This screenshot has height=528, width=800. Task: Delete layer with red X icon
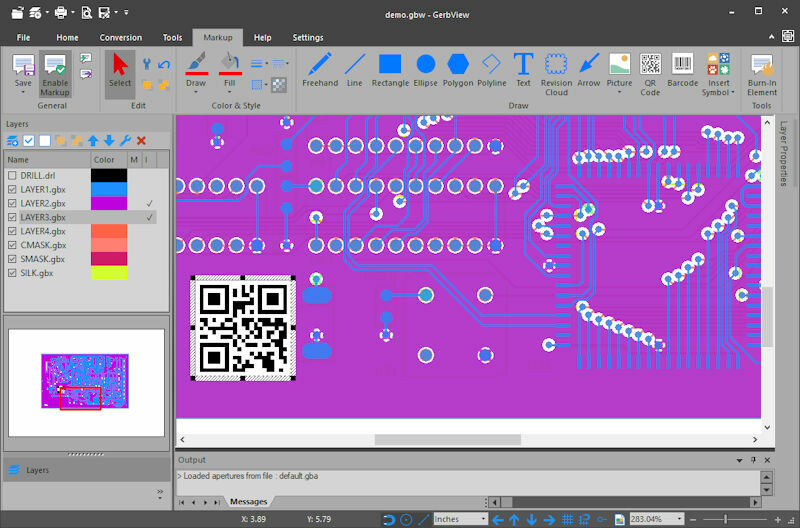[x=141, y=141]
